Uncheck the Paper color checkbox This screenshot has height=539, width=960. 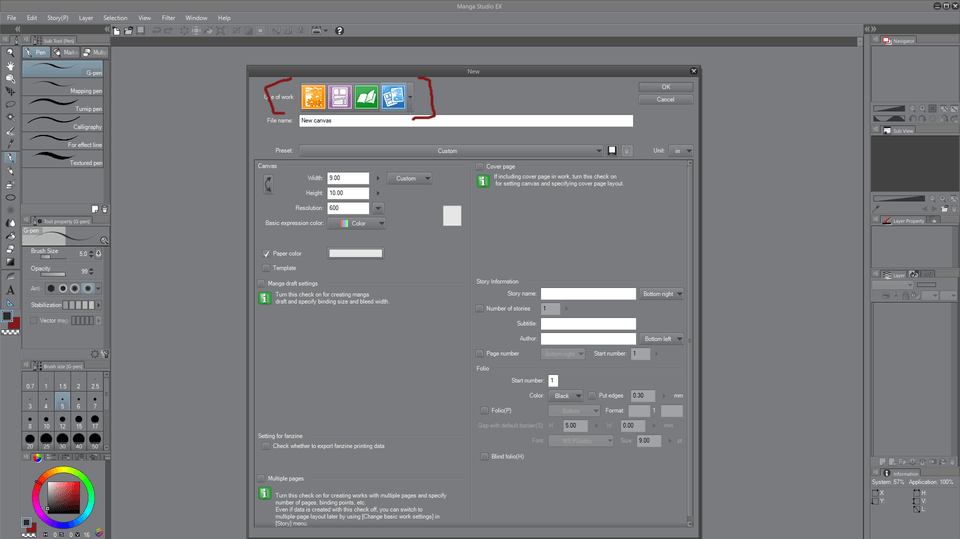[266, 254]
